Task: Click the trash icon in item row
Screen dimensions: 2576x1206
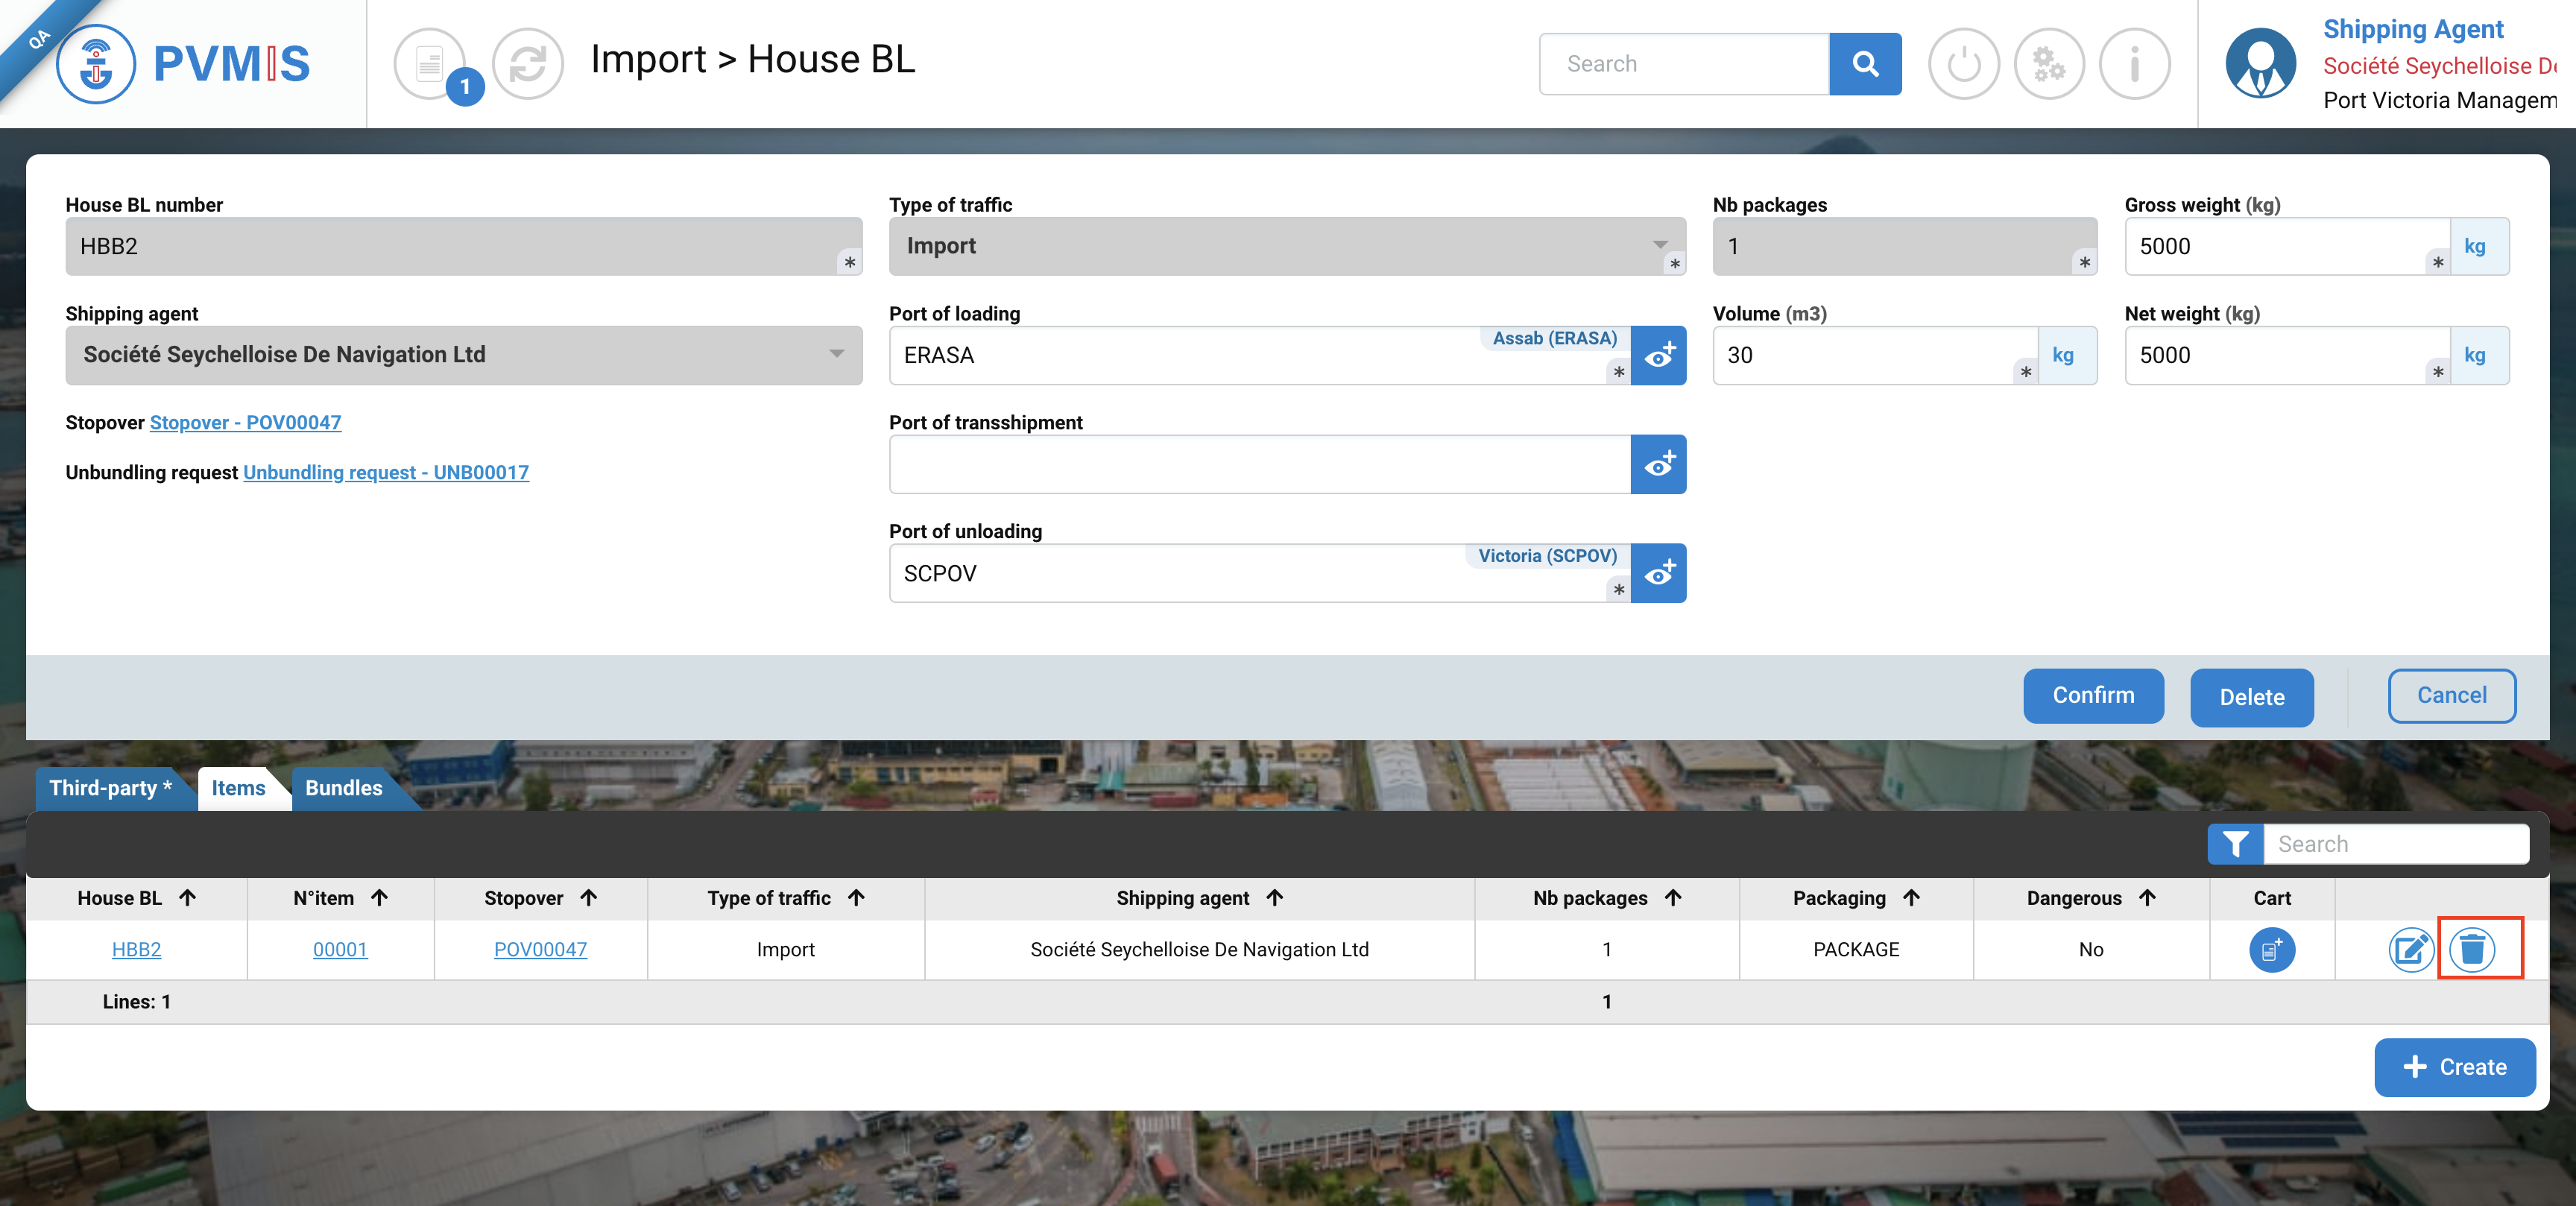Action: pyautogui.click(x=2472, y=949)
